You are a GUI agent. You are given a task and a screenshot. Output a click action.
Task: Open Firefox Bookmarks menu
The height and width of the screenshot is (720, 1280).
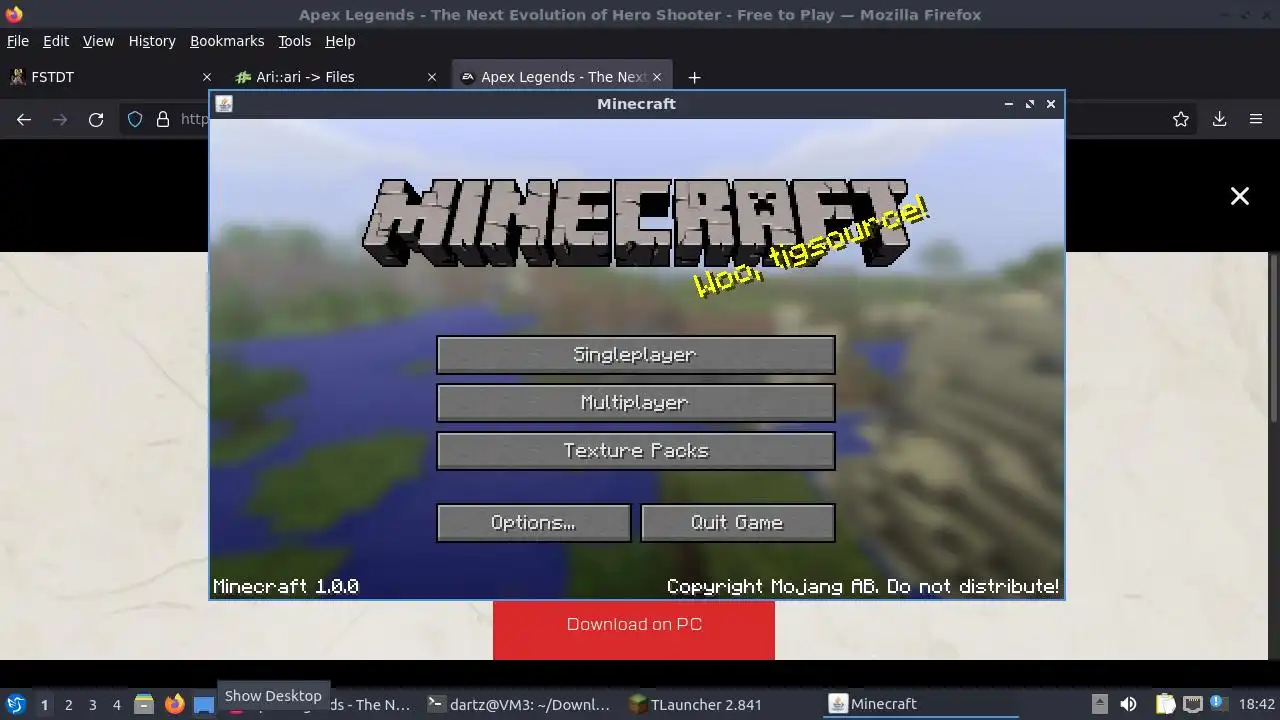pos(227,41)
